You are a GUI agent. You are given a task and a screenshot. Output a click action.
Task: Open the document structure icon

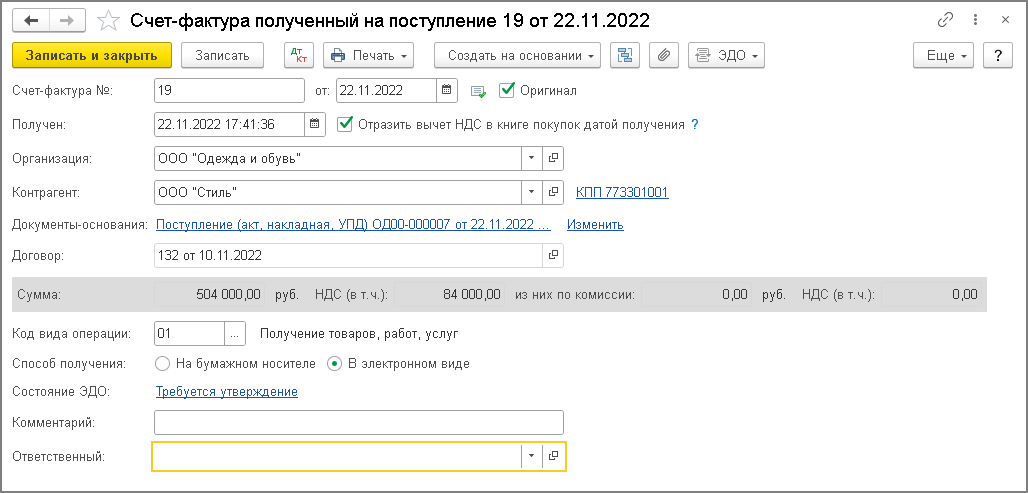coord(627,56)
